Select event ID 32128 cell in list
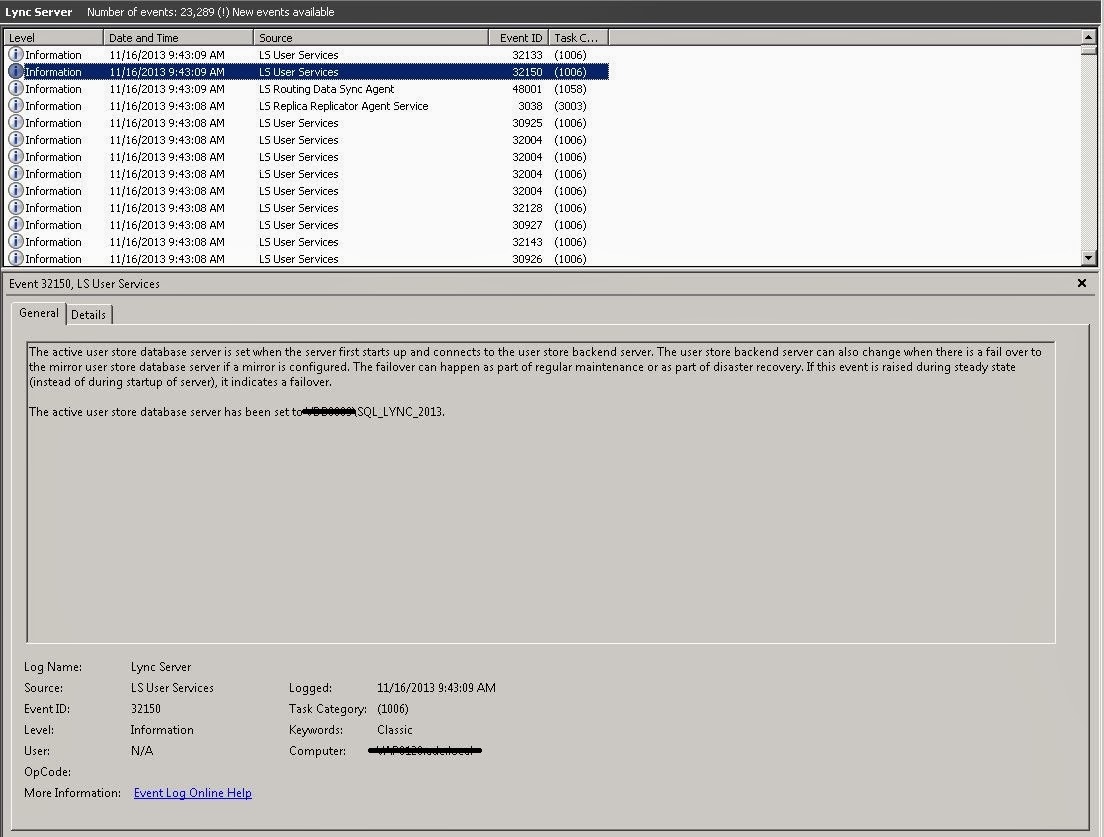The width and height of the screenshot is (1104, 837). [x=527, y=208]
